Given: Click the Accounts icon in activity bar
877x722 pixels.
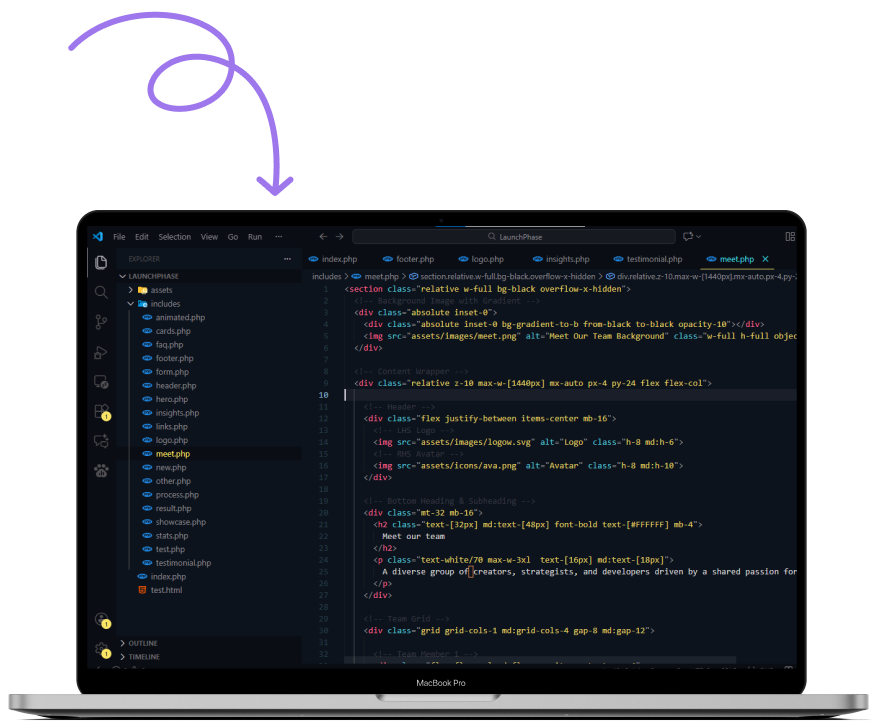Looking at the screenshot, I should (101, 620).
